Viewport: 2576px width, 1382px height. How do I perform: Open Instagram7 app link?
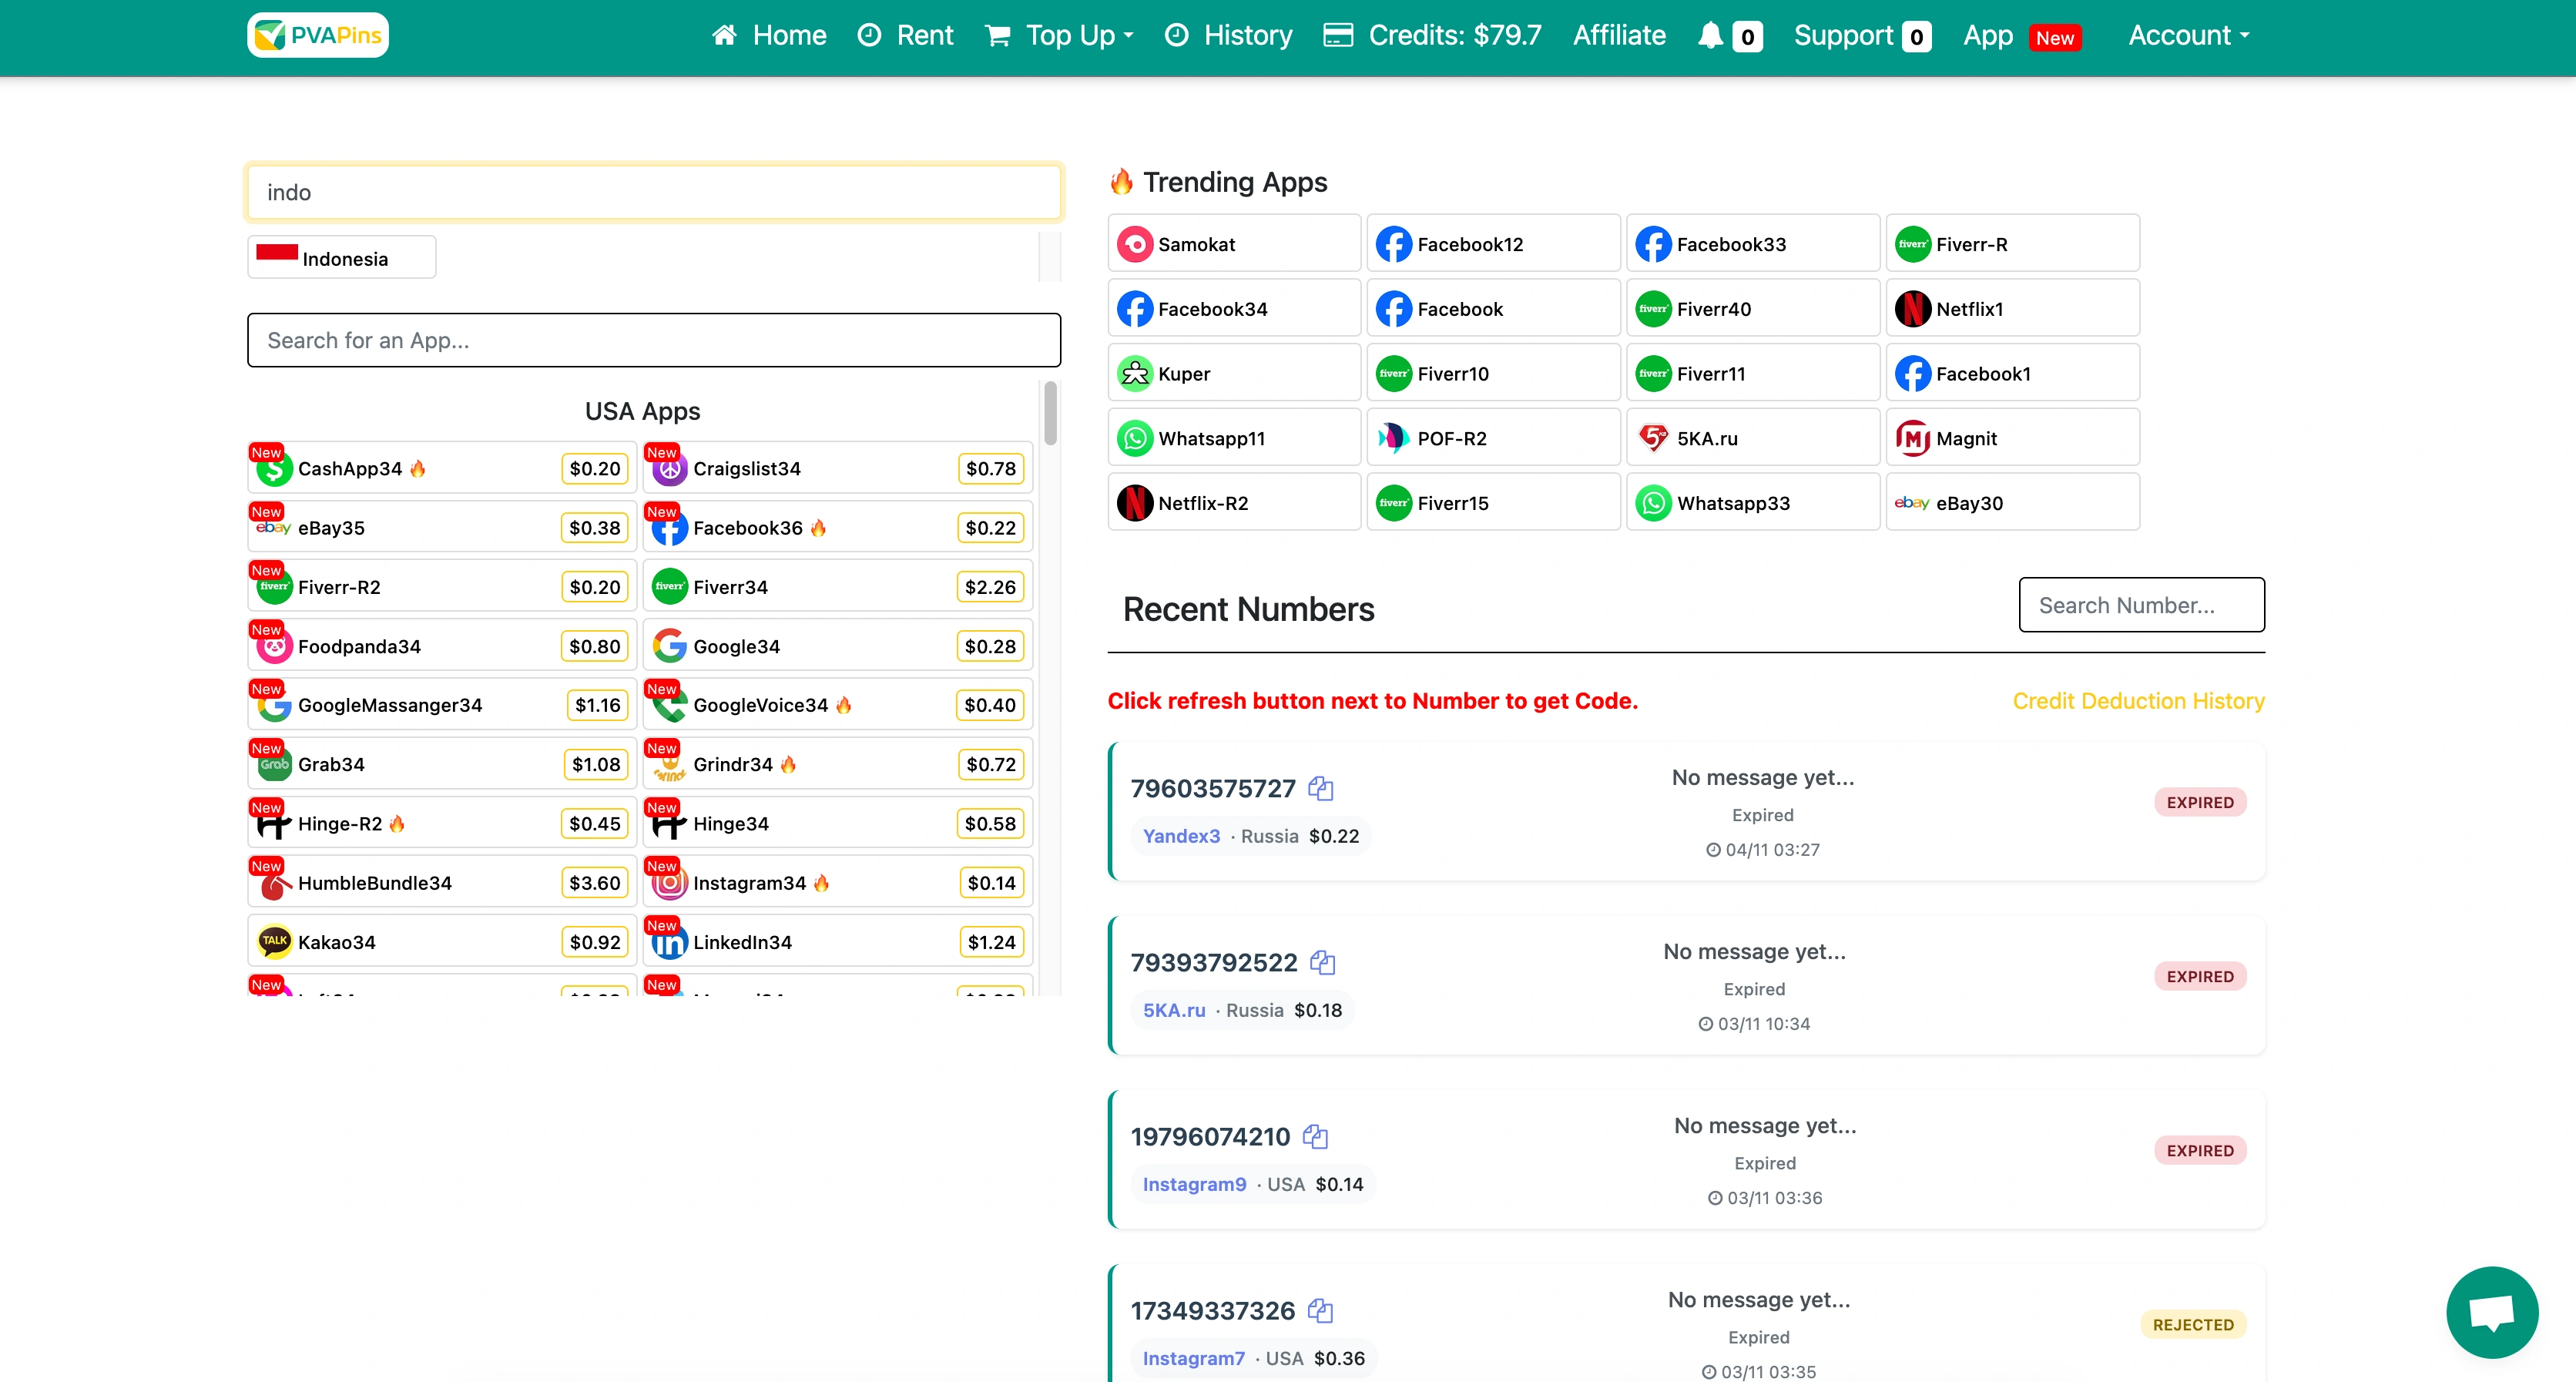(1193, 1358)
